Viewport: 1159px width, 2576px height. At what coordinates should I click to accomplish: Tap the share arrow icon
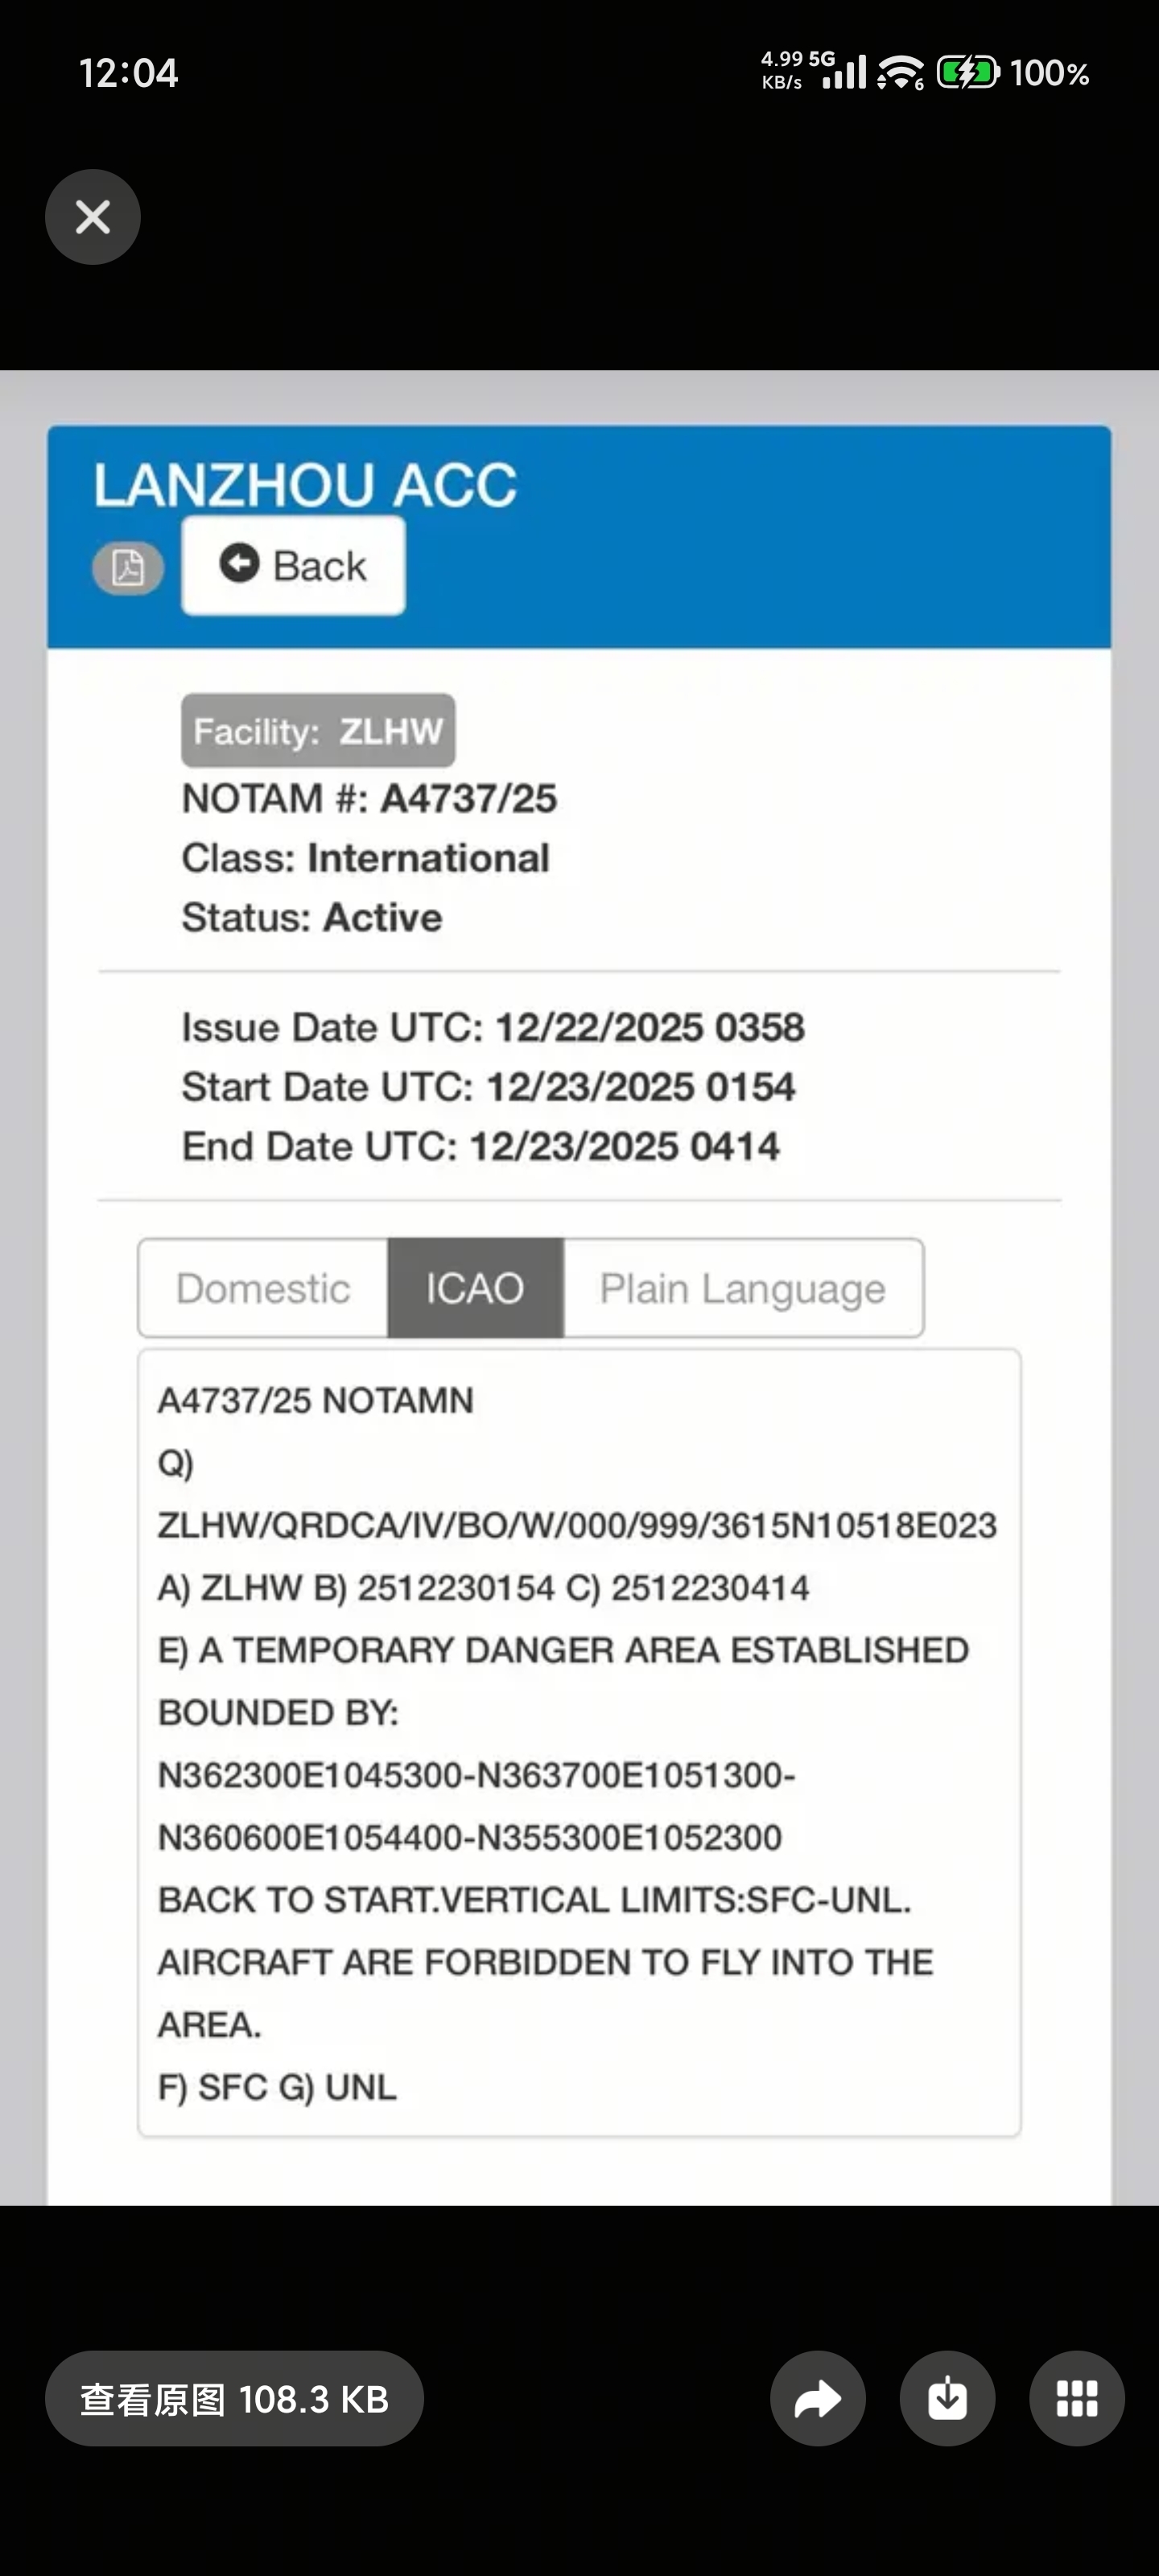coord(817,2398)
